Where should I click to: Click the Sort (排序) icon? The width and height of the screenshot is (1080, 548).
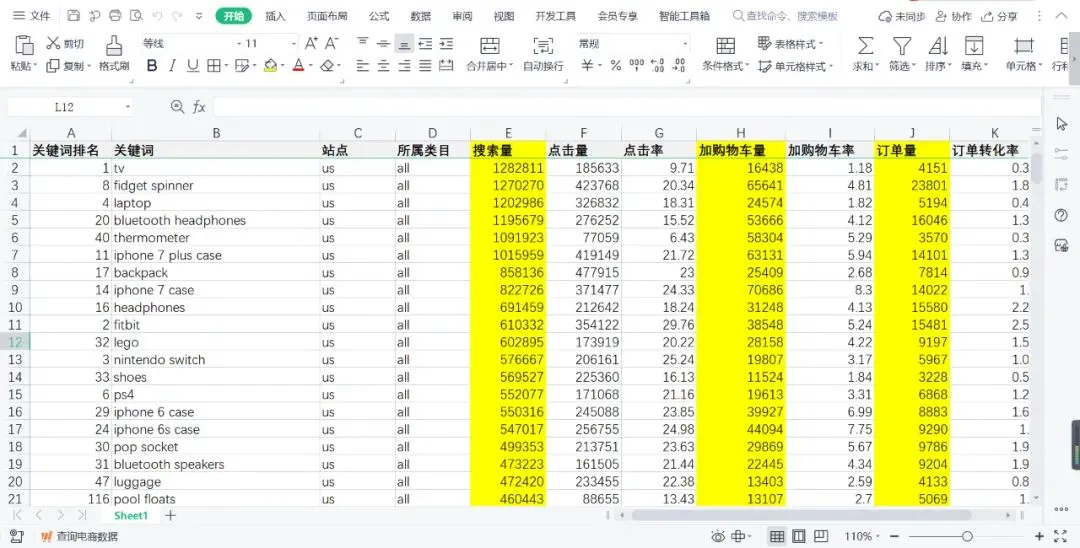coord(937,46)
